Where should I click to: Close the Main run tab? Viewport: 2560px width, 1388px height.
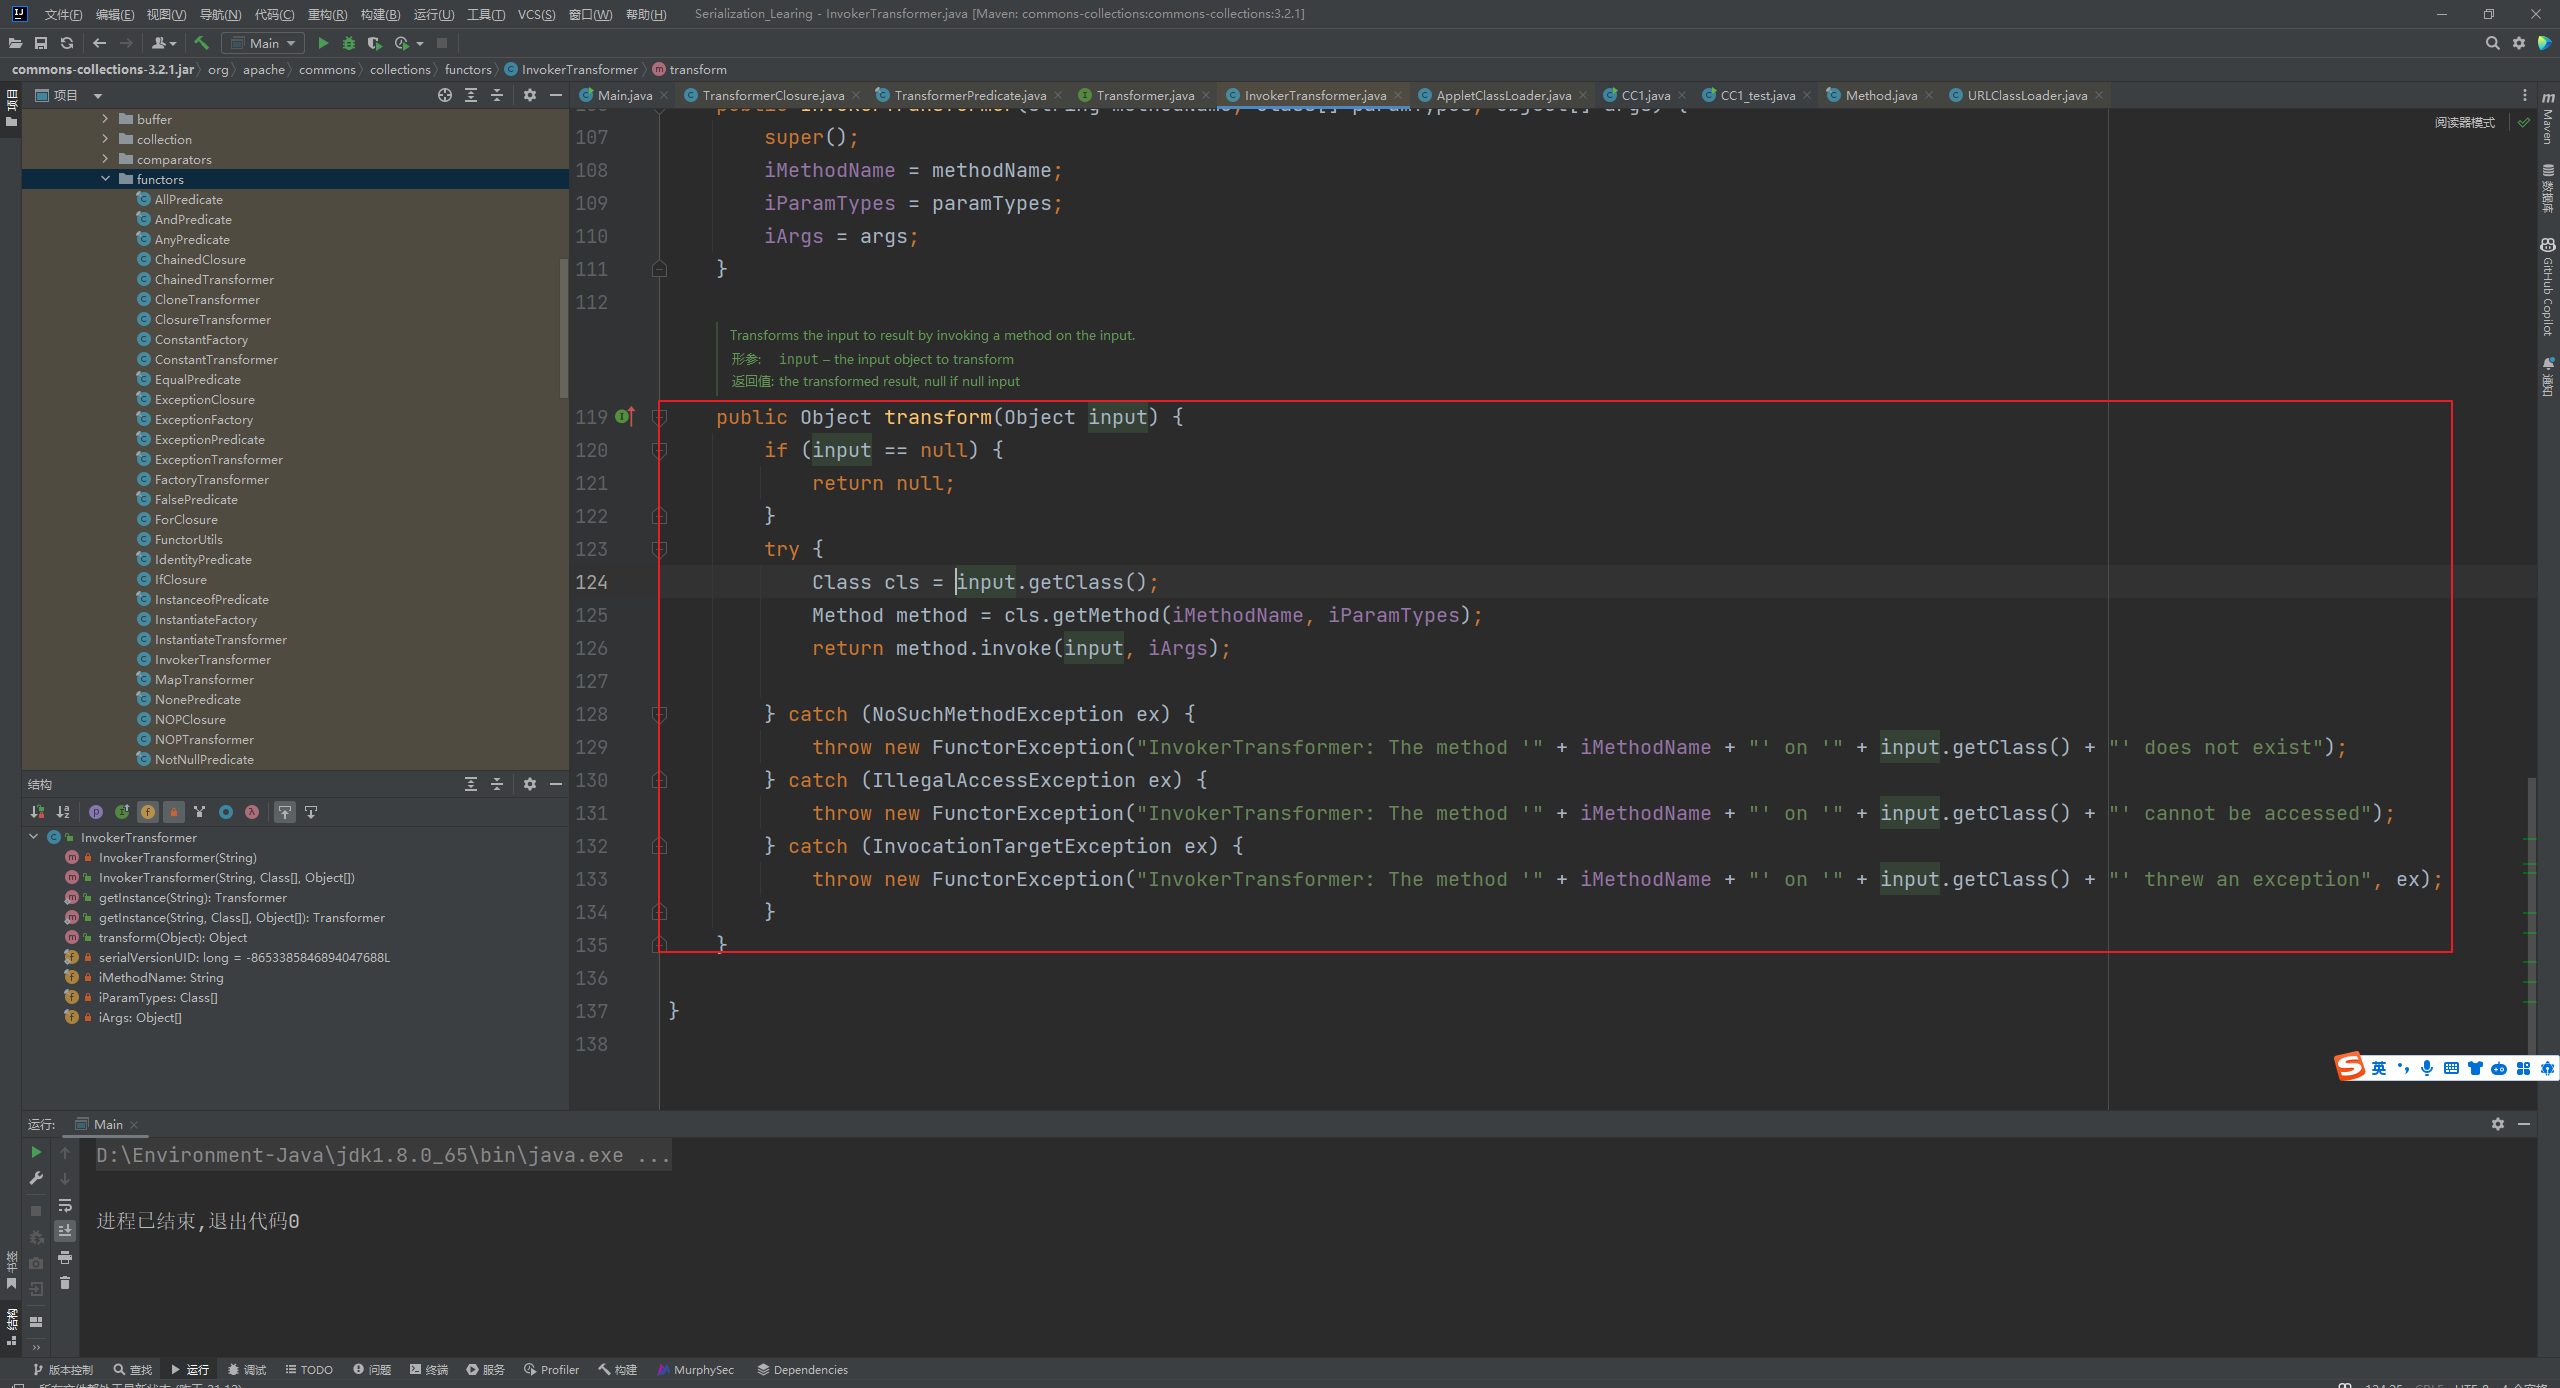click(x=134, y=1125)
